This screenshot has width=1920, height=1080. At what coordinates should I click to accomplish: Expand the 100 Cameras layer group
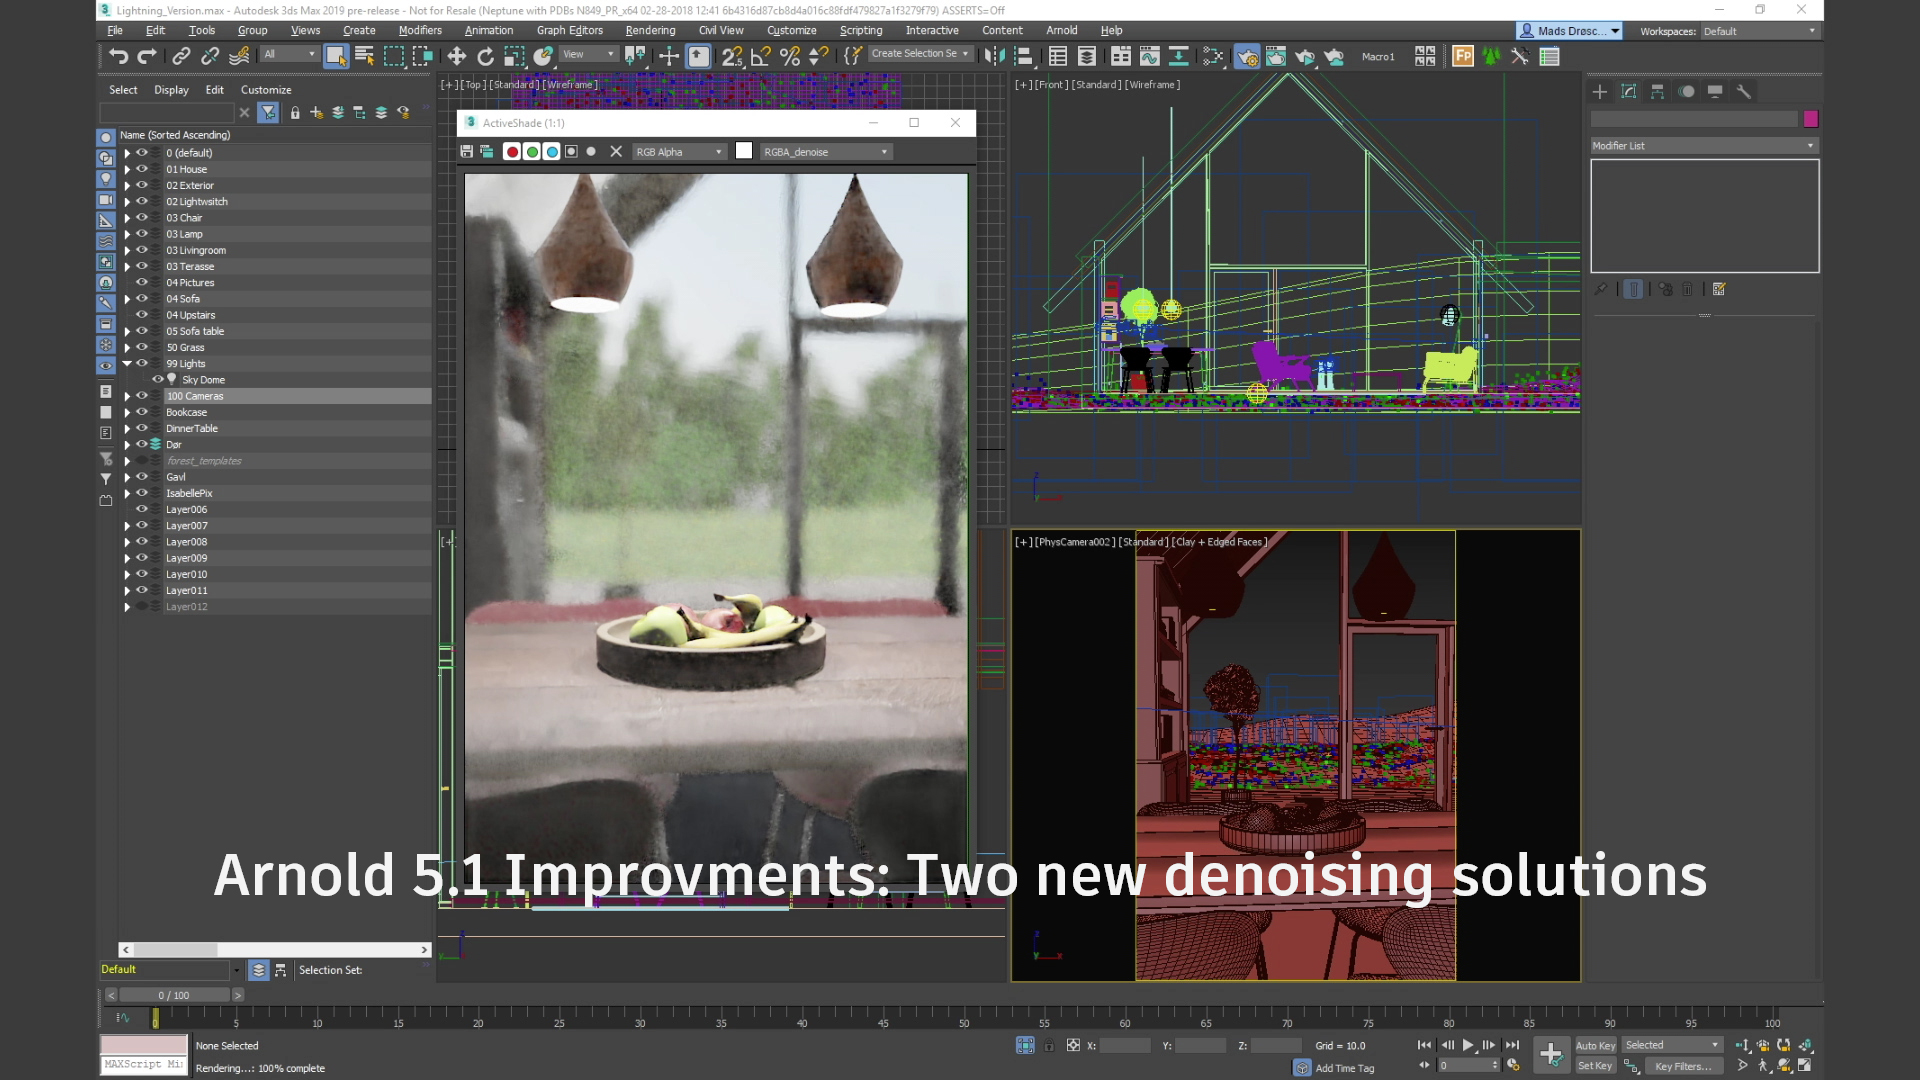click(127, 396)
